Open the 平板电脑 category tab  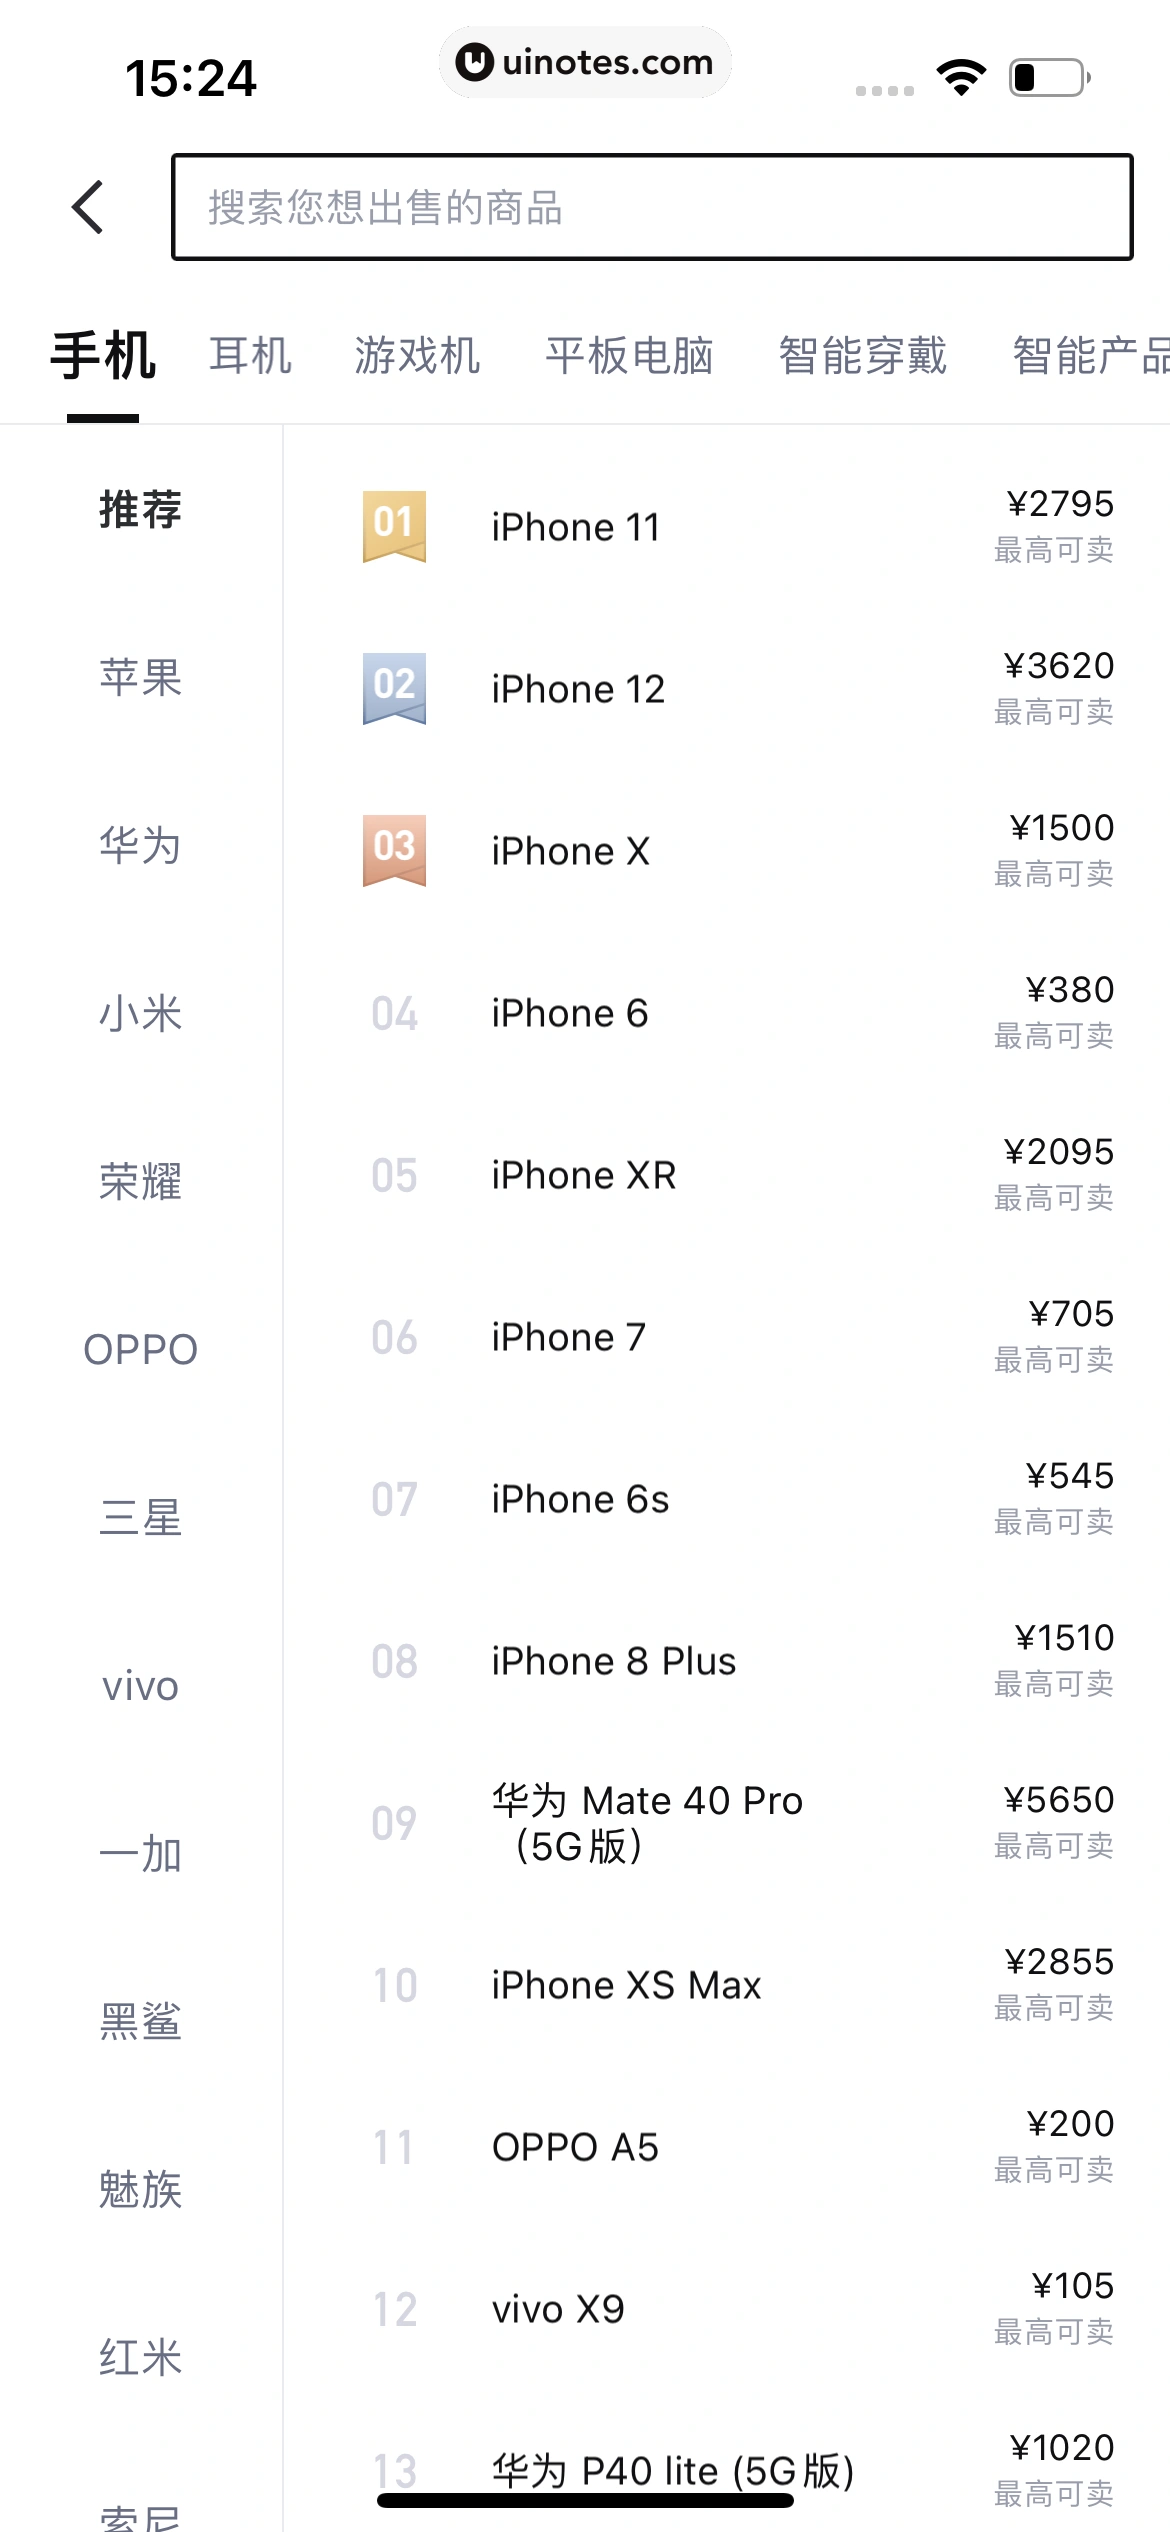[x=629, y=355]
